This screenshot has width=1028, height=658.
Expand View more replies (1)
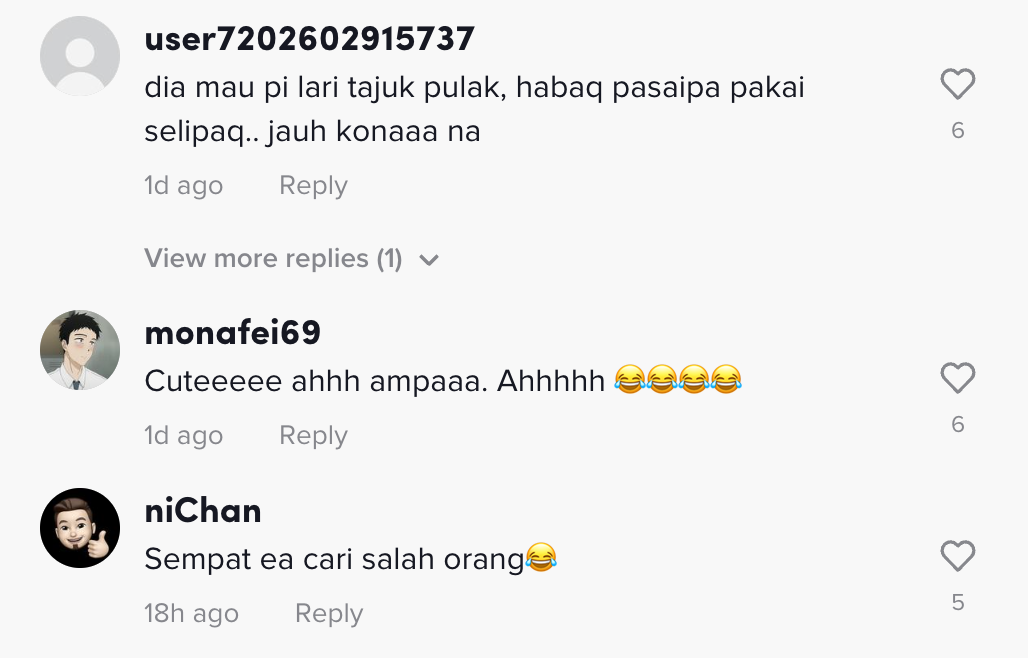273,259
